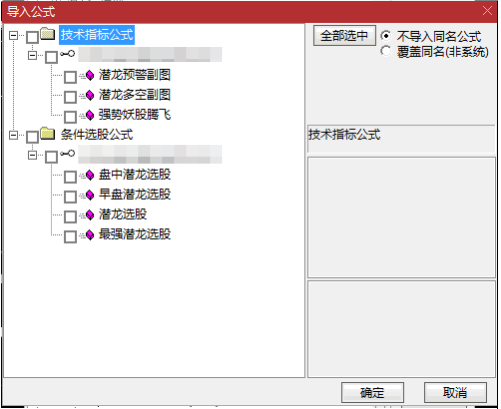Viewport: 501px width, 409px height.
Task: Confirm import with the 确定 button
Action: tap(372, 393)
